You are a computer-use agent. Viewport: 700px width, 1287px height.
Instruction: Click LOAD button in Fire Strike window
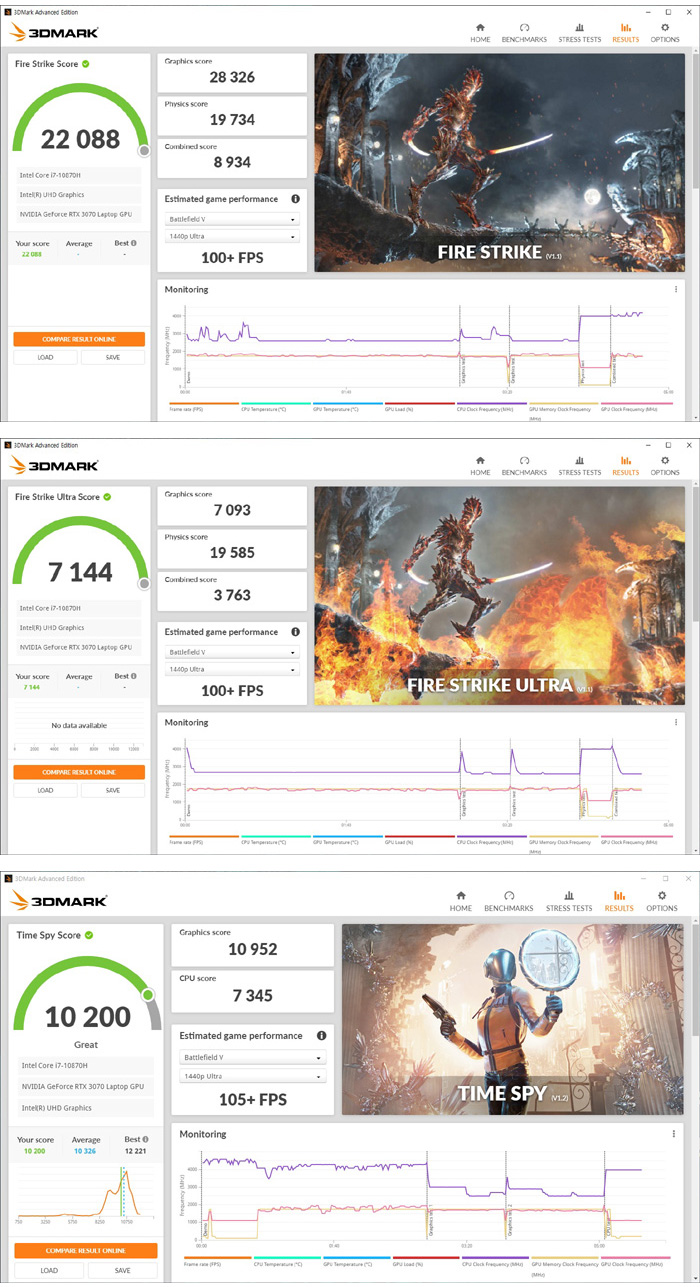coord(46,357)
